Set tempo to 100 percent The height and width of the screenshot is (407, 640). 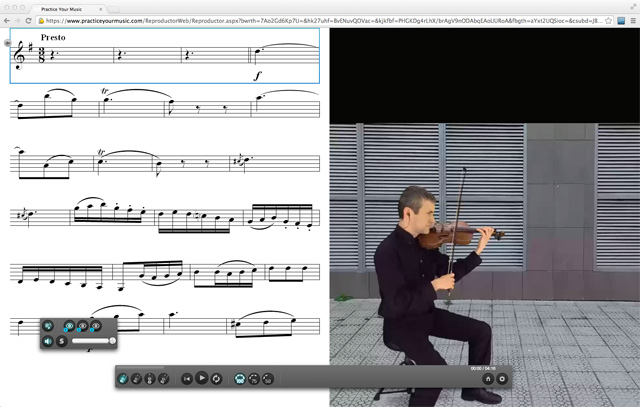click(x=240, y=379)
